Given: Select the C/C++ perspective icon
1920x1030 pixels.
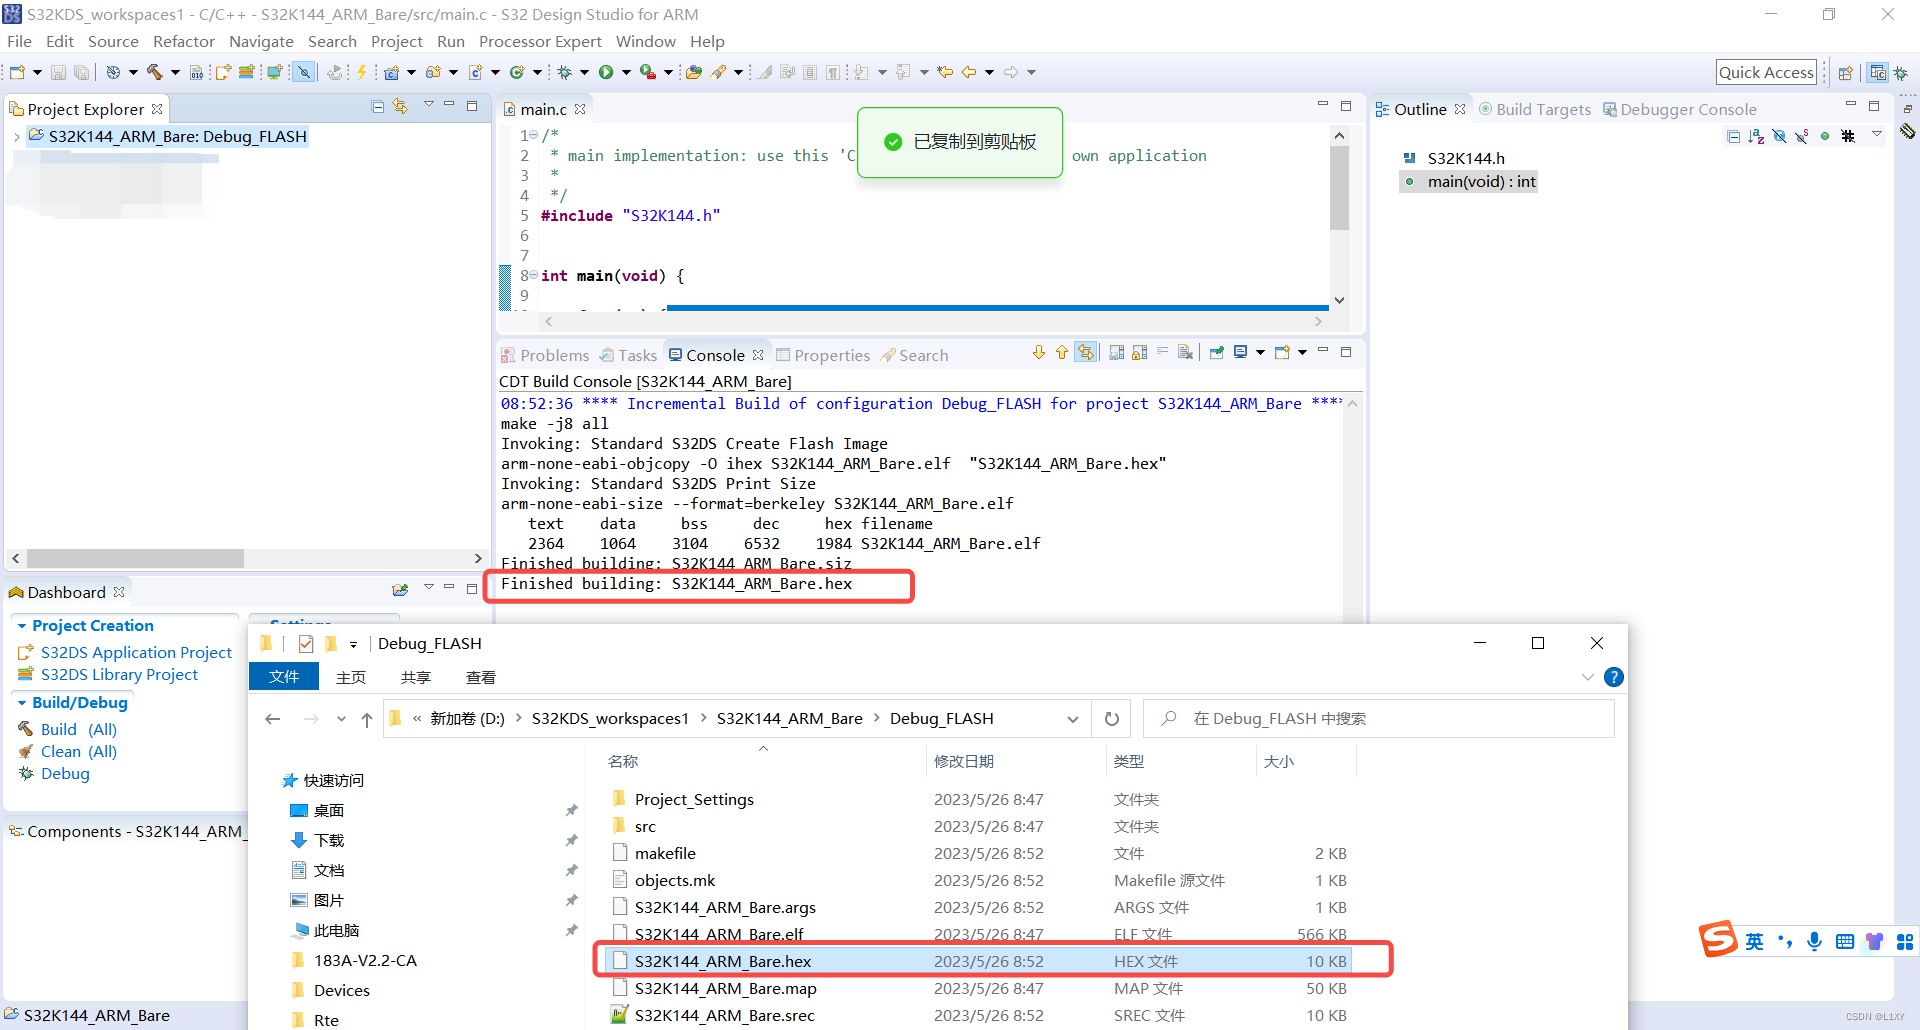Looking at the screenshot, I should (1877, 73).
